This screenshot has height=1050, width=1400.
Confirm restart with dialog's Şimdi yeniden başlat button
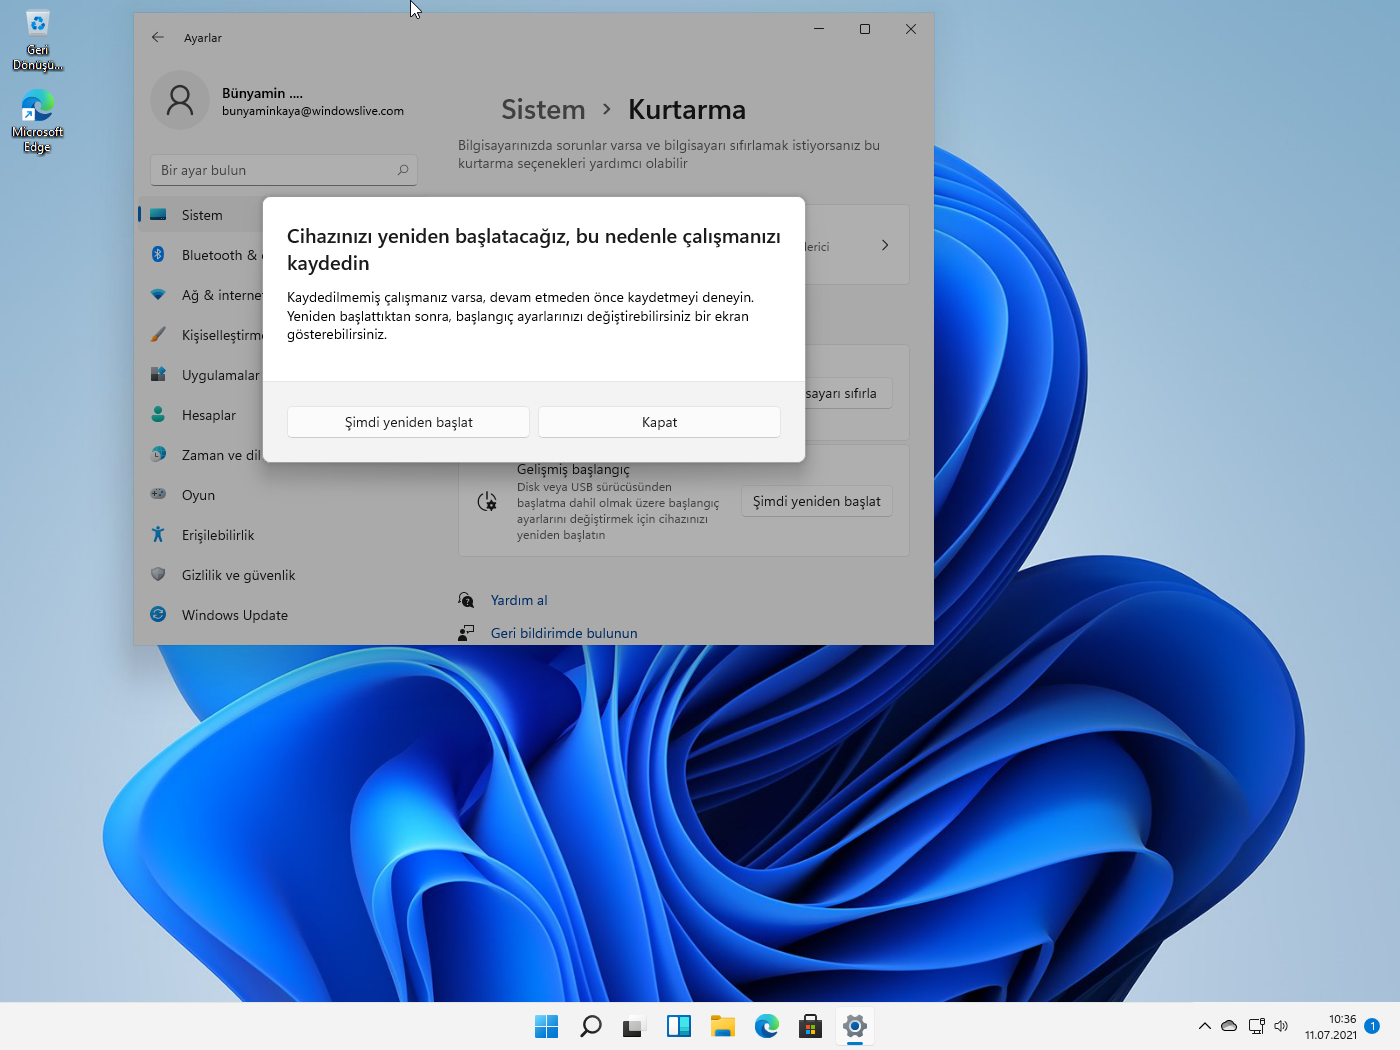pos(408,422)
